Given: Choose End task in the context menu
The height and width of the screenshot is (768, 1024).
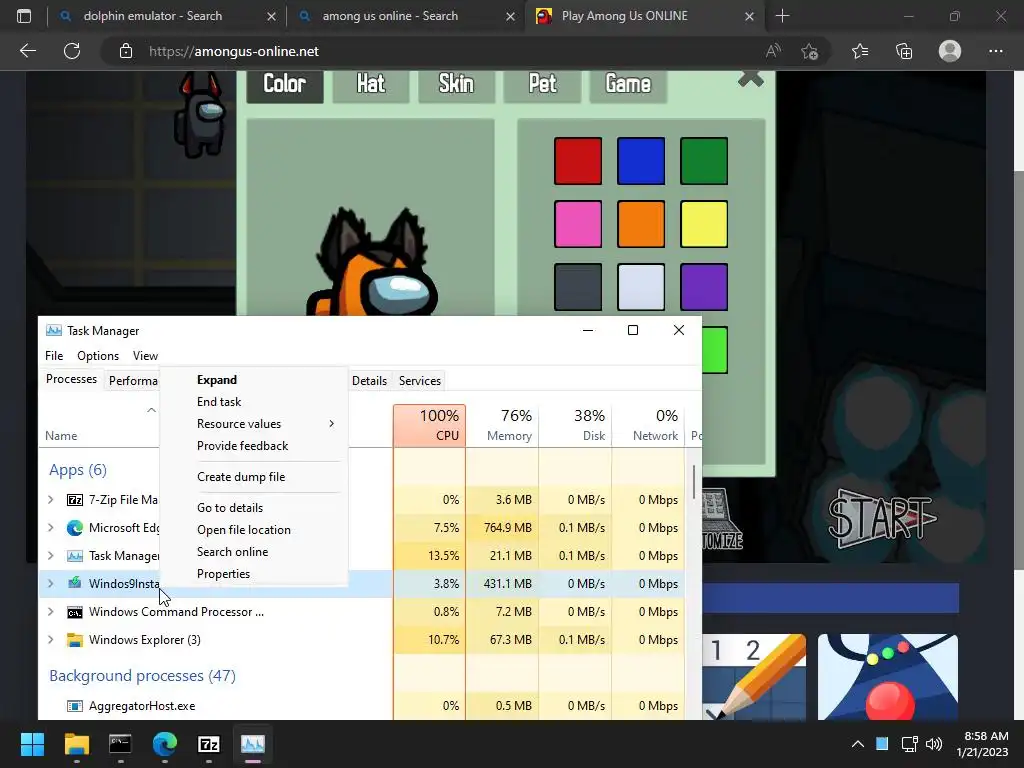Looking at the screenshot, I should (253, 402).
